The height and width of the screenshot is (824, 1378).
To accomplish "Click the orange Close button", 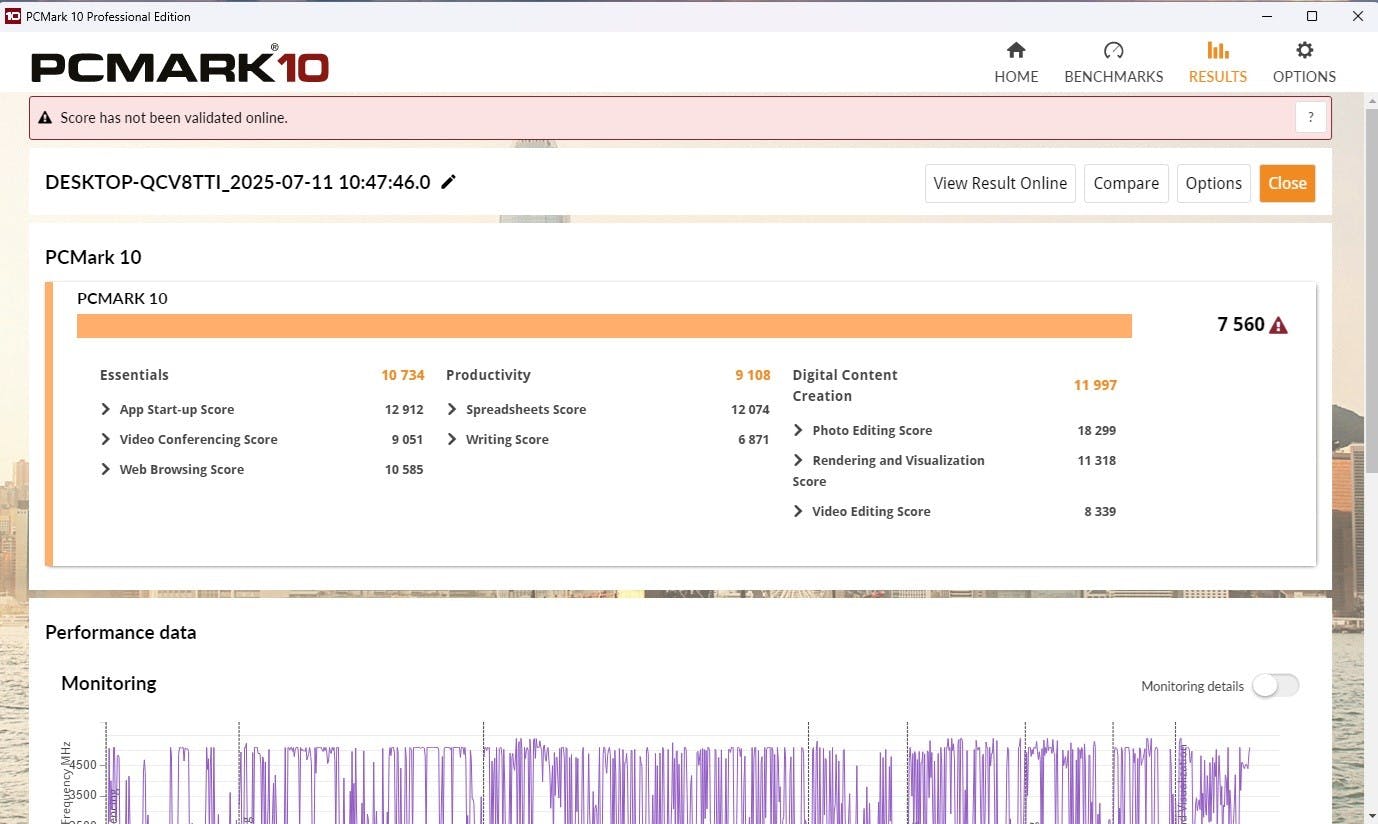I will [x=1287, y=183].
